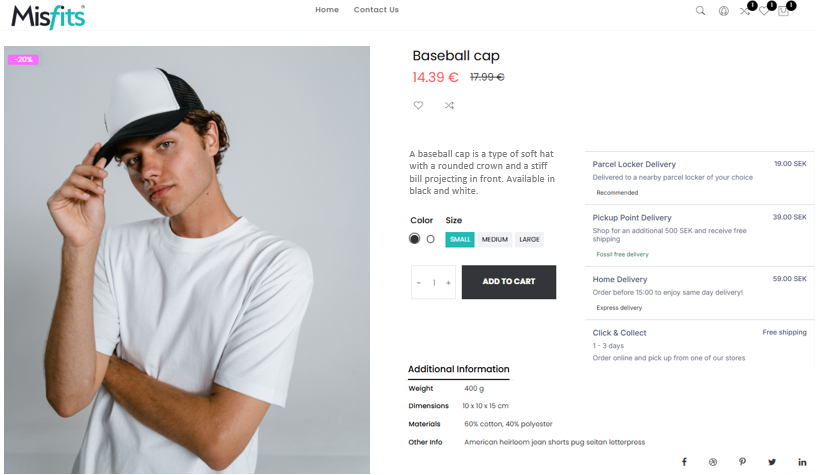Viewport: 832px width, 475px height.
Task: Click the Add to Cart button
Action: click(508, 282)
